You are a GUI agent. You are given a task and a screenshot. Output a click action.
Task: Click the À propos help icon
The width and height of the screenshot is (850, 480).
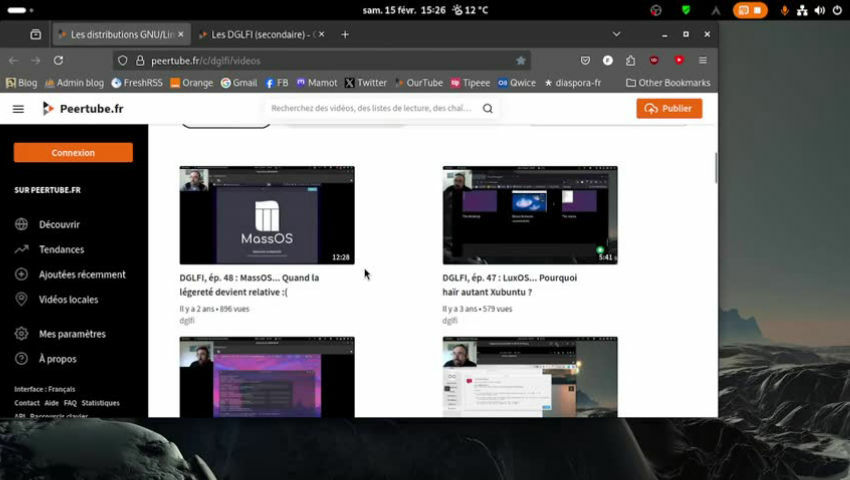[21, 359]
